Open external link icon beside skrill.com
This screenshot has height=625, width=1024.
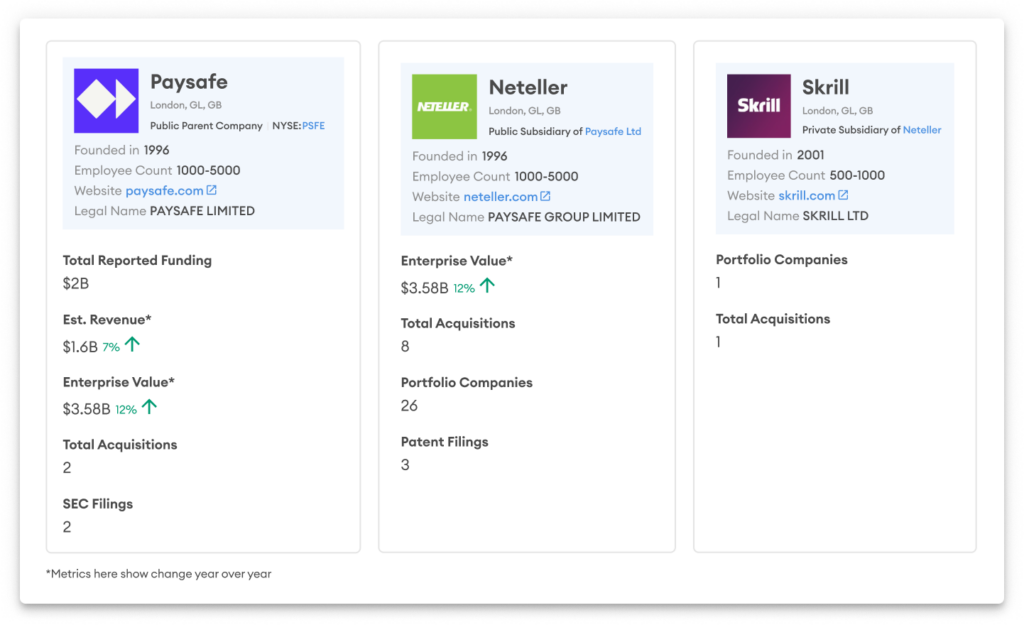(x=843, y=195)
